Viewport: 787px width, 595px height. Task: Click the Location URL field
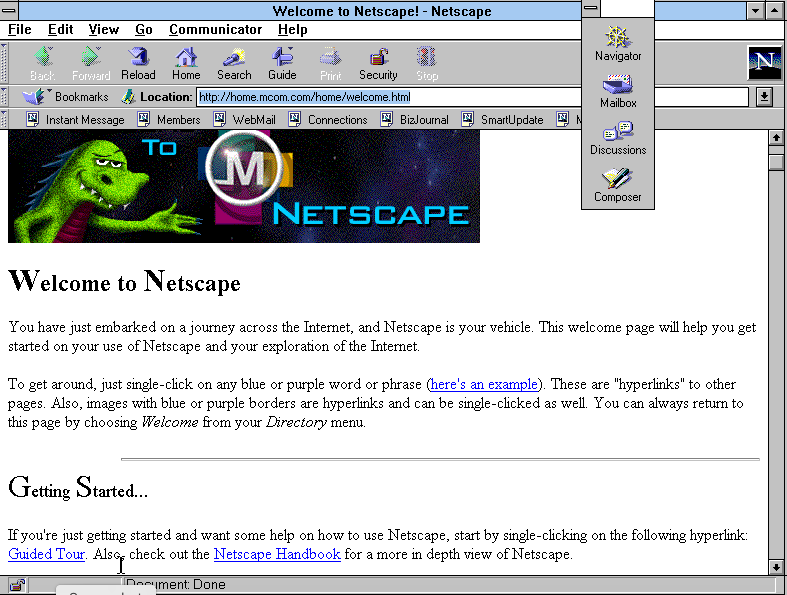472,96
